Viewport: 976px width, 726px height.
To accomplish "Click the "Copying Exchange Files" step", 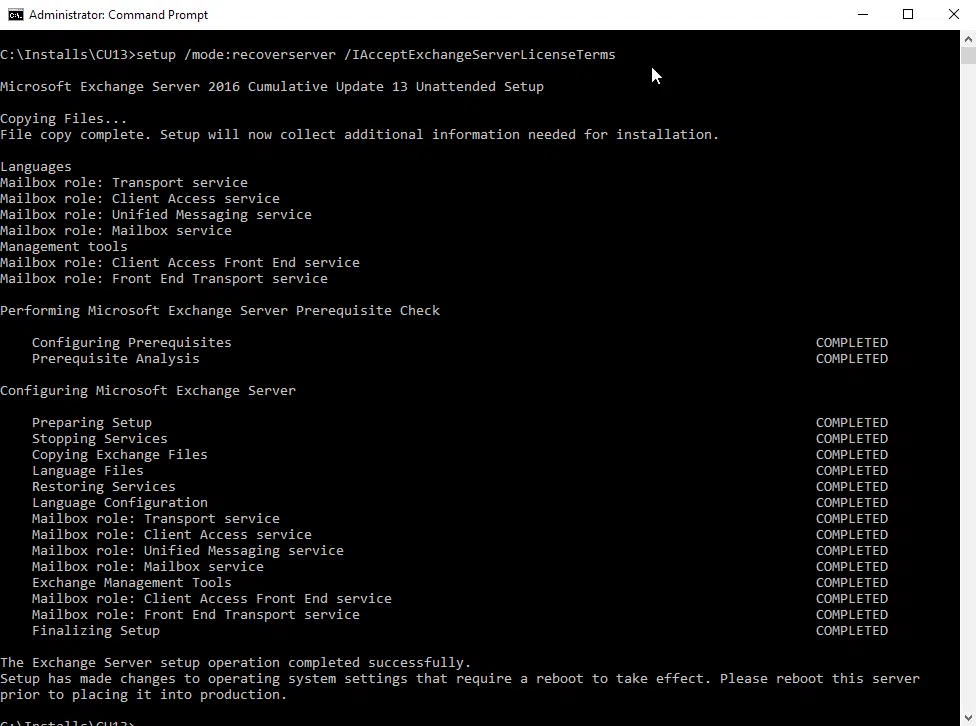I will point(120,455).
